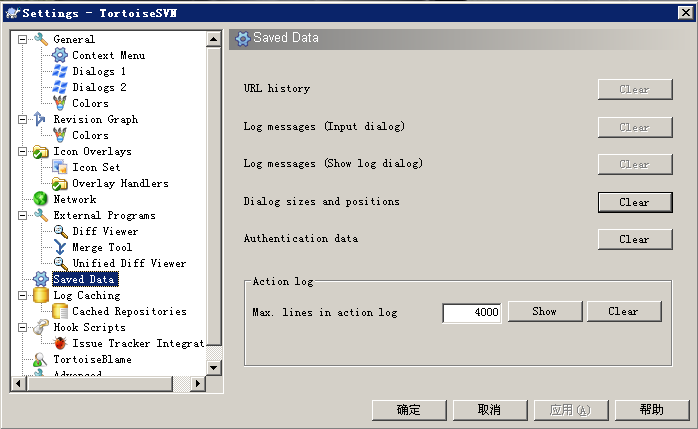The height and width of the screenshot is (429, 698).
Task: Click the 取消 (Cancel) button
Action: pyautogui.click(x=490, y=410)
